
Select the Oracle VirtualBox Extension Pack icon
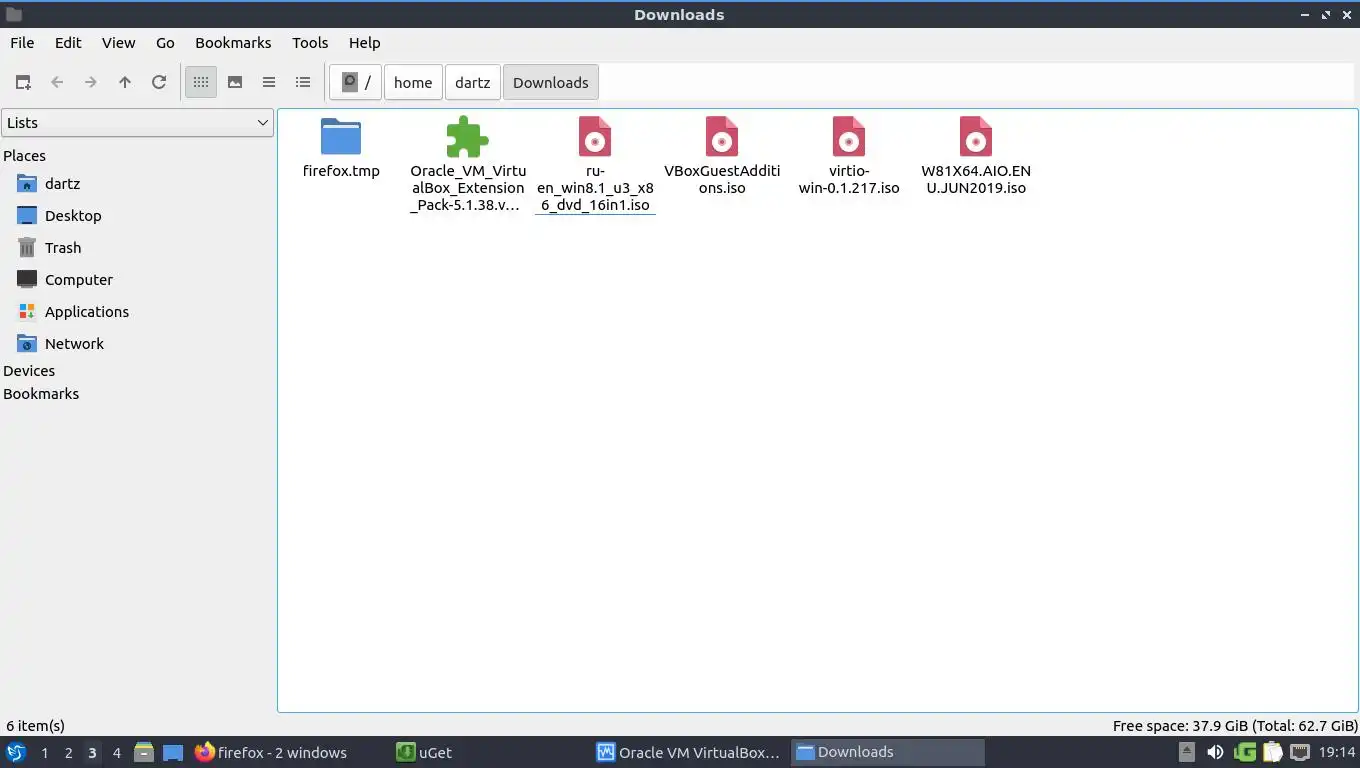(x=468, y=136)
